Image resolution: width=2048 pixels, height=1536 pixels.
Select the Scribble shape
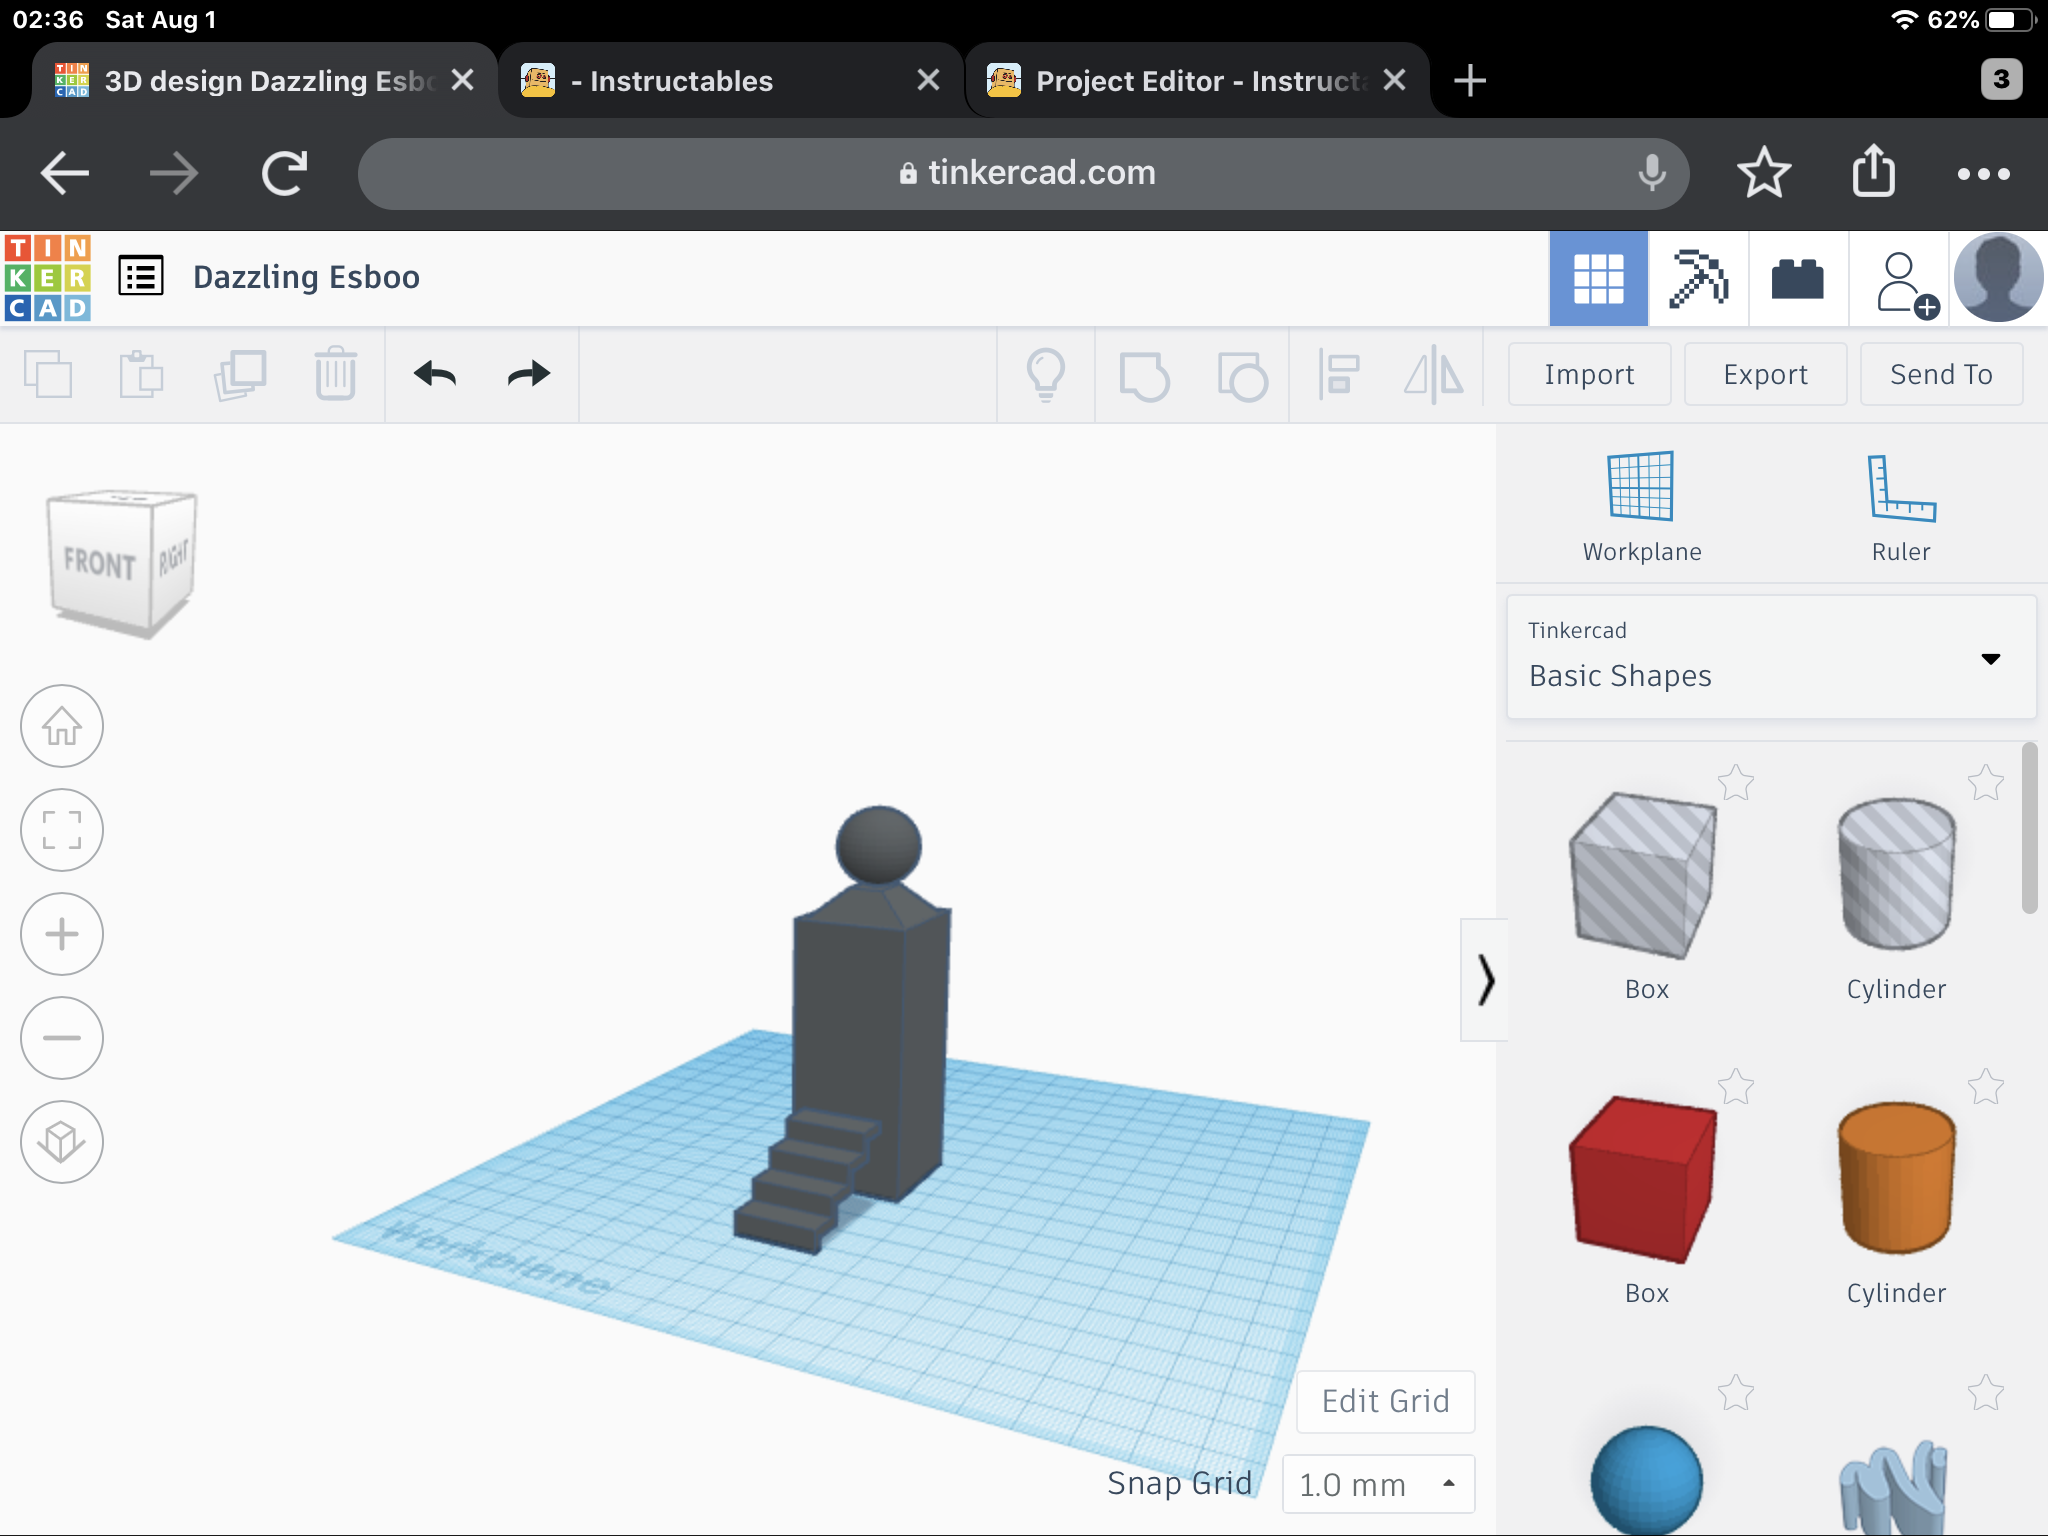tap(1894, 1488)
